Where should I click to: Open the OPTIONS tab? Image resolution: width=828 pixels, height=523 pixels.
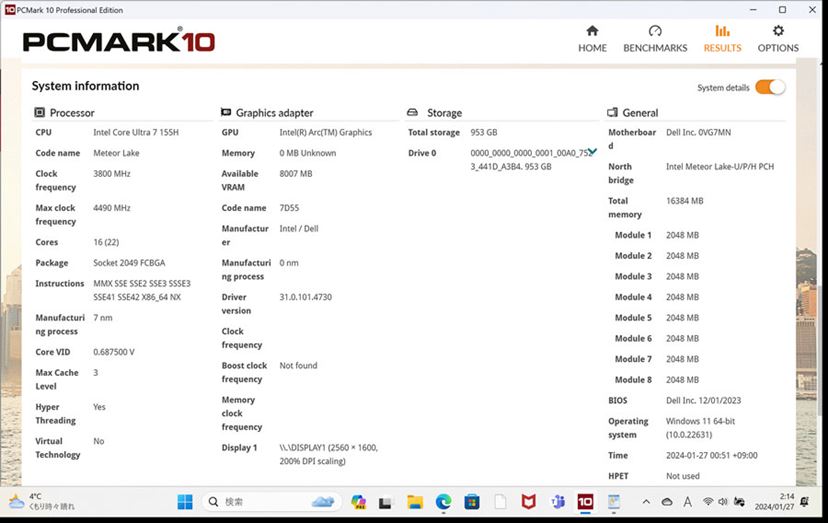point(778,39)
